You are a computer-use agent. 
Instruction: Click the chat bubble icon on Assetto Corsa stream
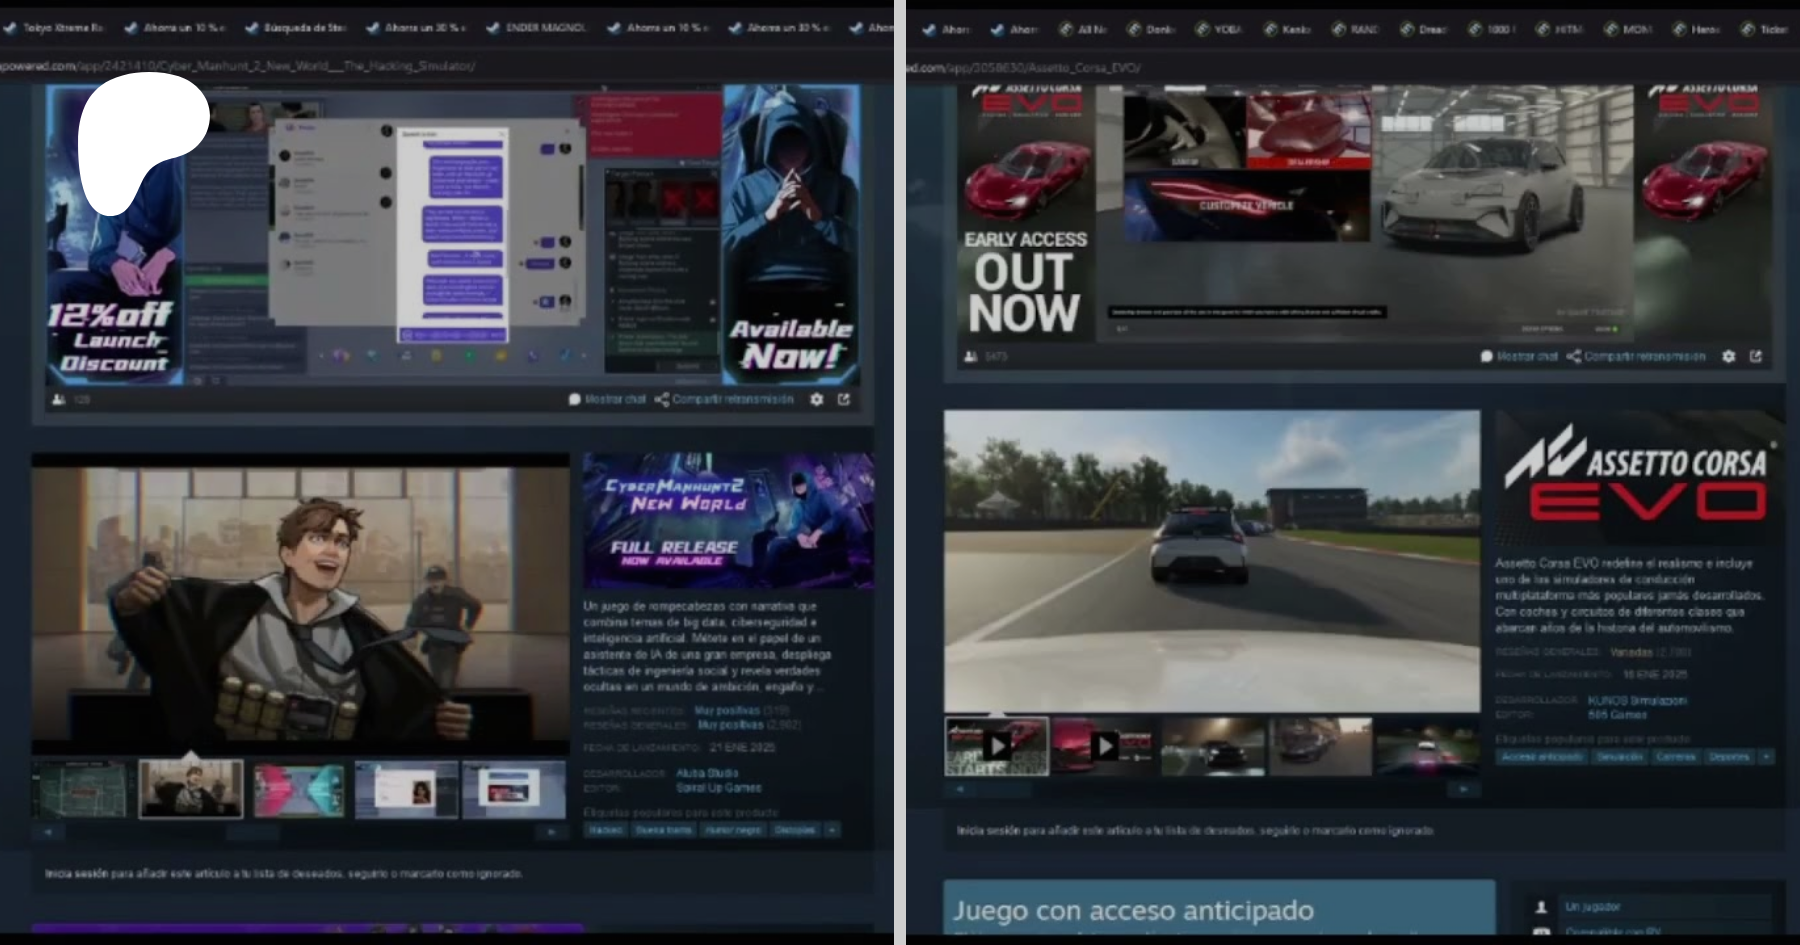pos(1487,356)
